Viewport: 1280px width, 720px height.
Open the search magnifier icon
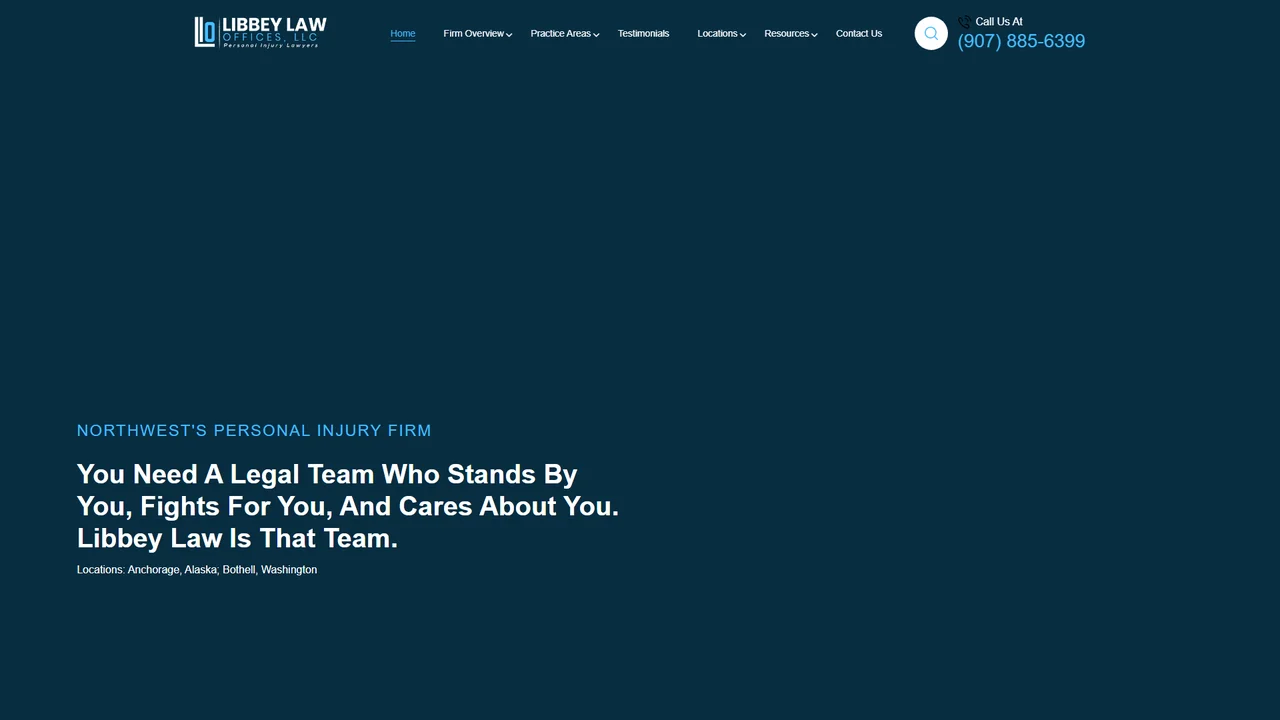click(x=931, y=33)
